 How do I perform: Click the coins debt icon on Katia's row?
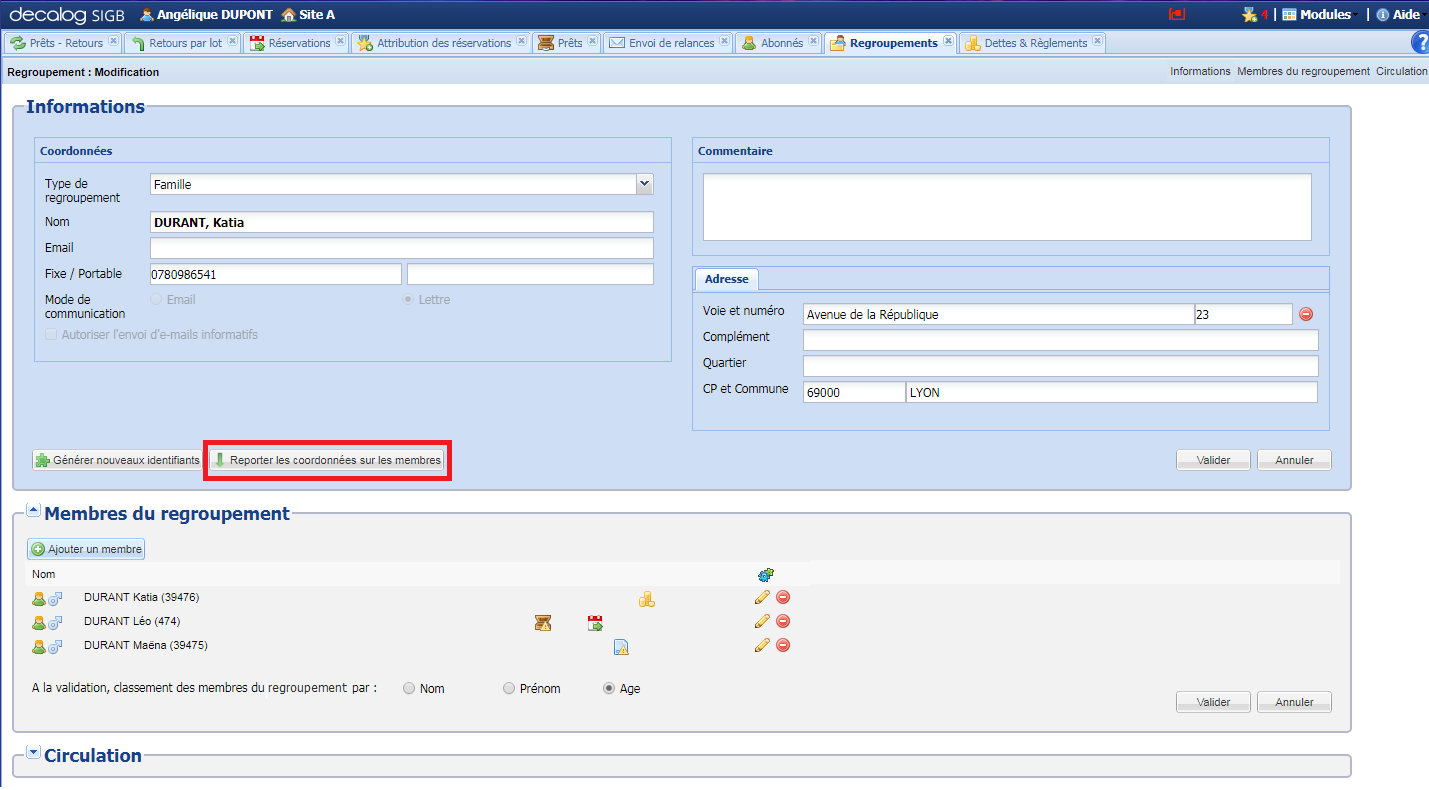click(x=647, y=600)
